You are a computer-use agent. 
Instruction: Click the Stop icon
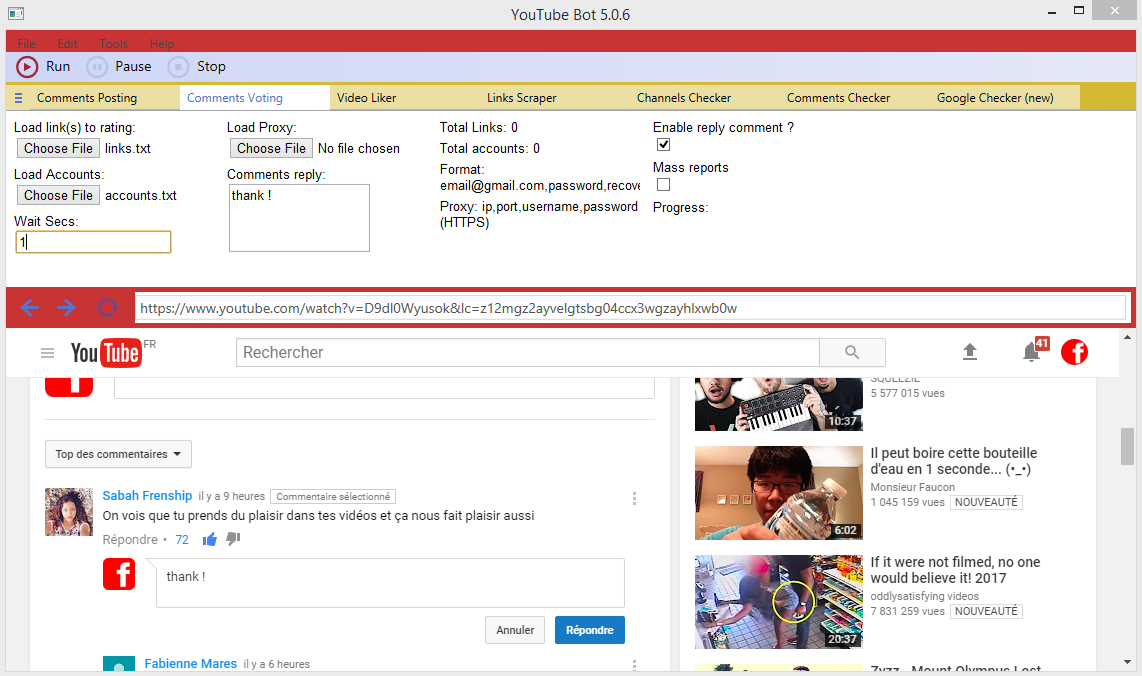click(178, 67)
